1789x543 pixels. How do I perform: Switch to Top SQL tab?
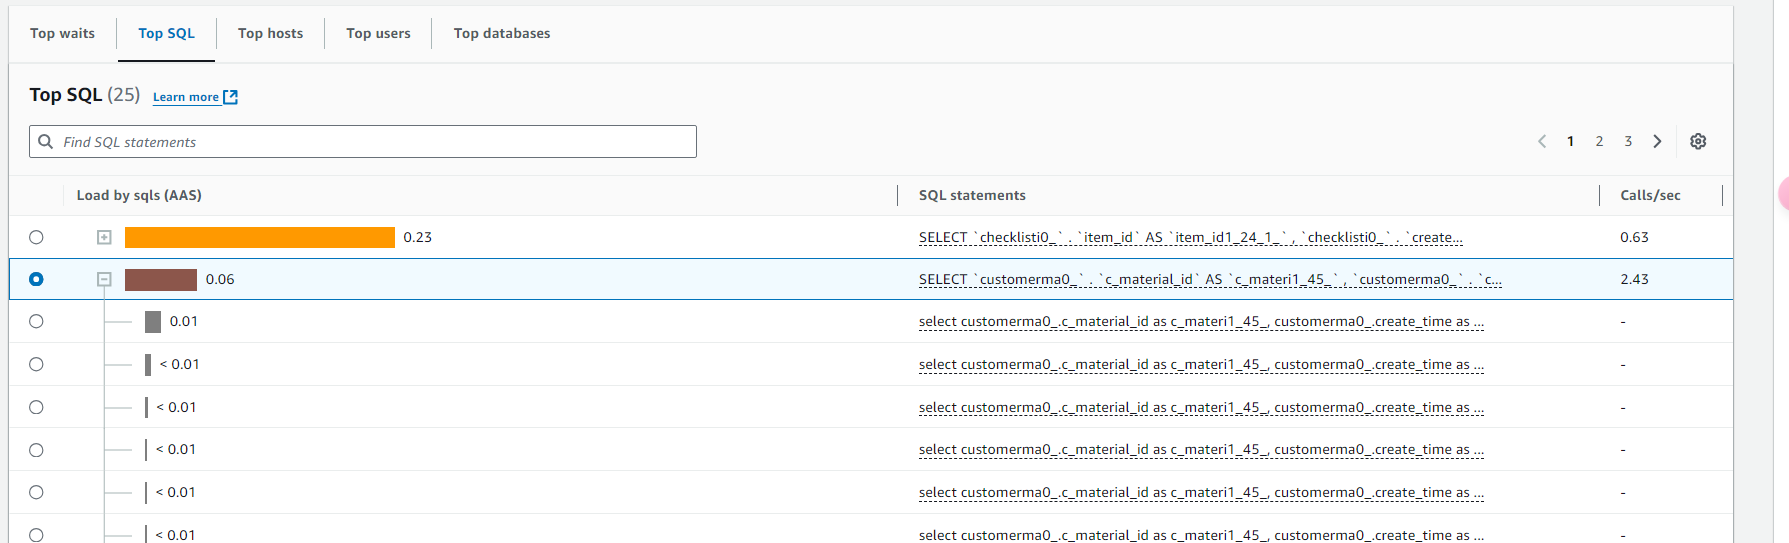tap(166, 33)
